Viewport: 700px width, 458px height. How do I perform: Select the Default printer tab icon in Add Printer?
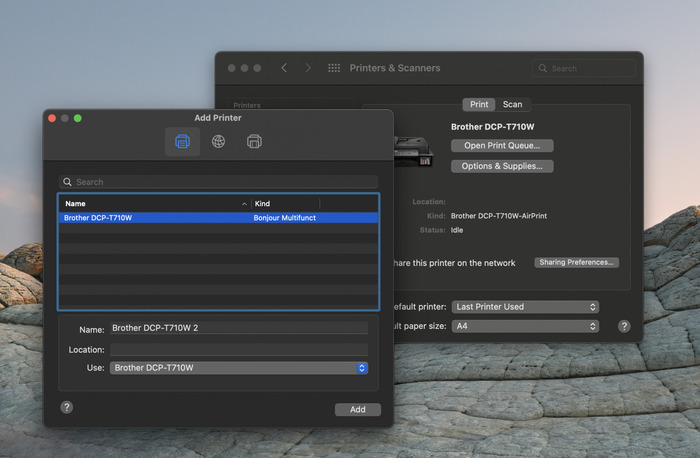182,142
